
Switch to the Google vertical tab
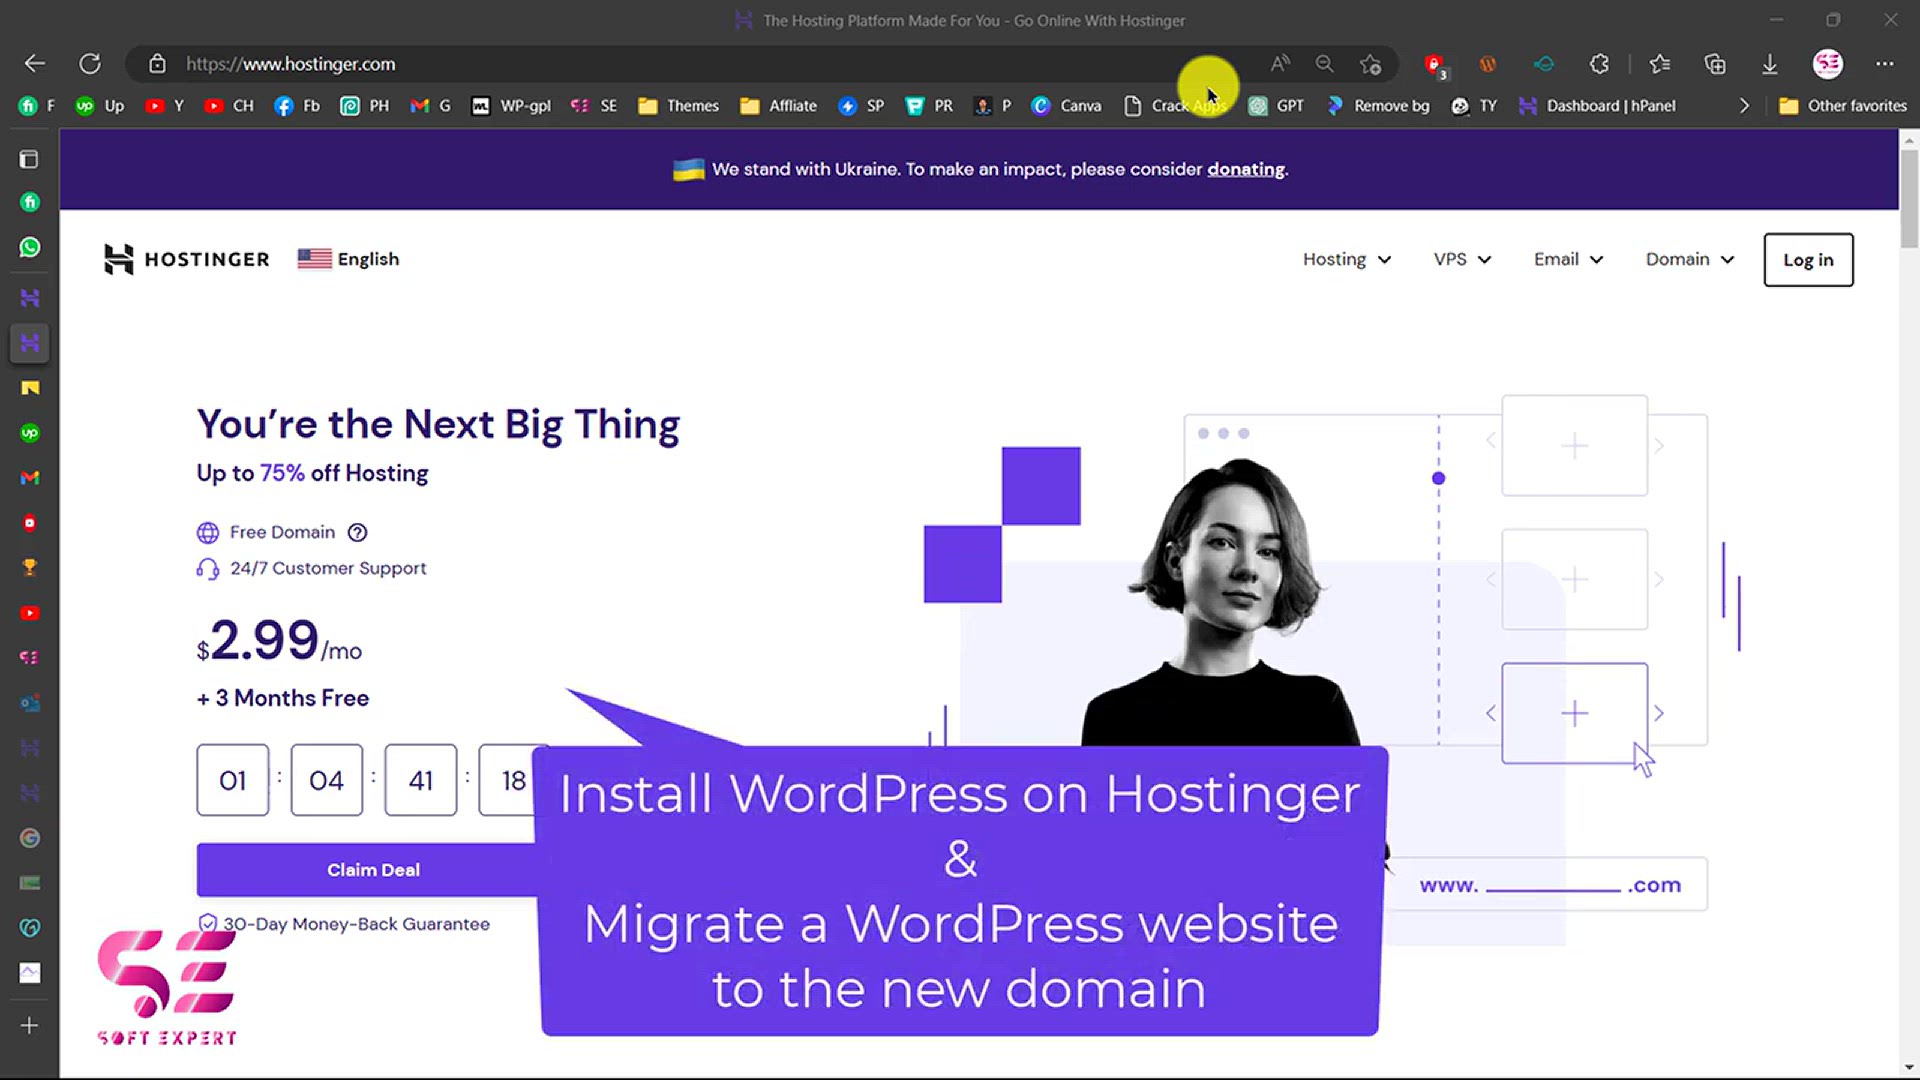pyautogui.click(x=30, y=838)
